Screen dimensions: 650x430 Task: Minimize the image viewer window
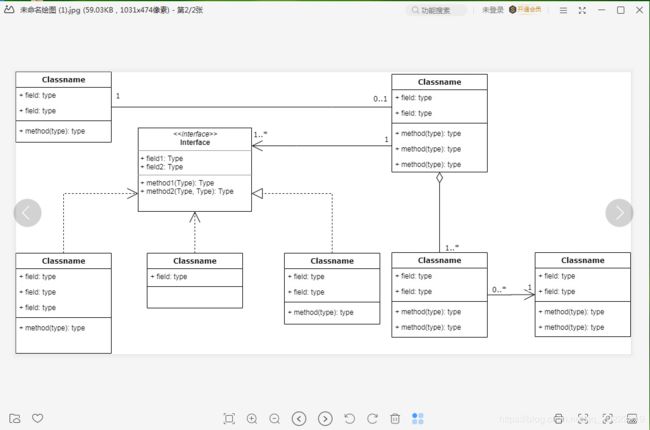point(601,10)
